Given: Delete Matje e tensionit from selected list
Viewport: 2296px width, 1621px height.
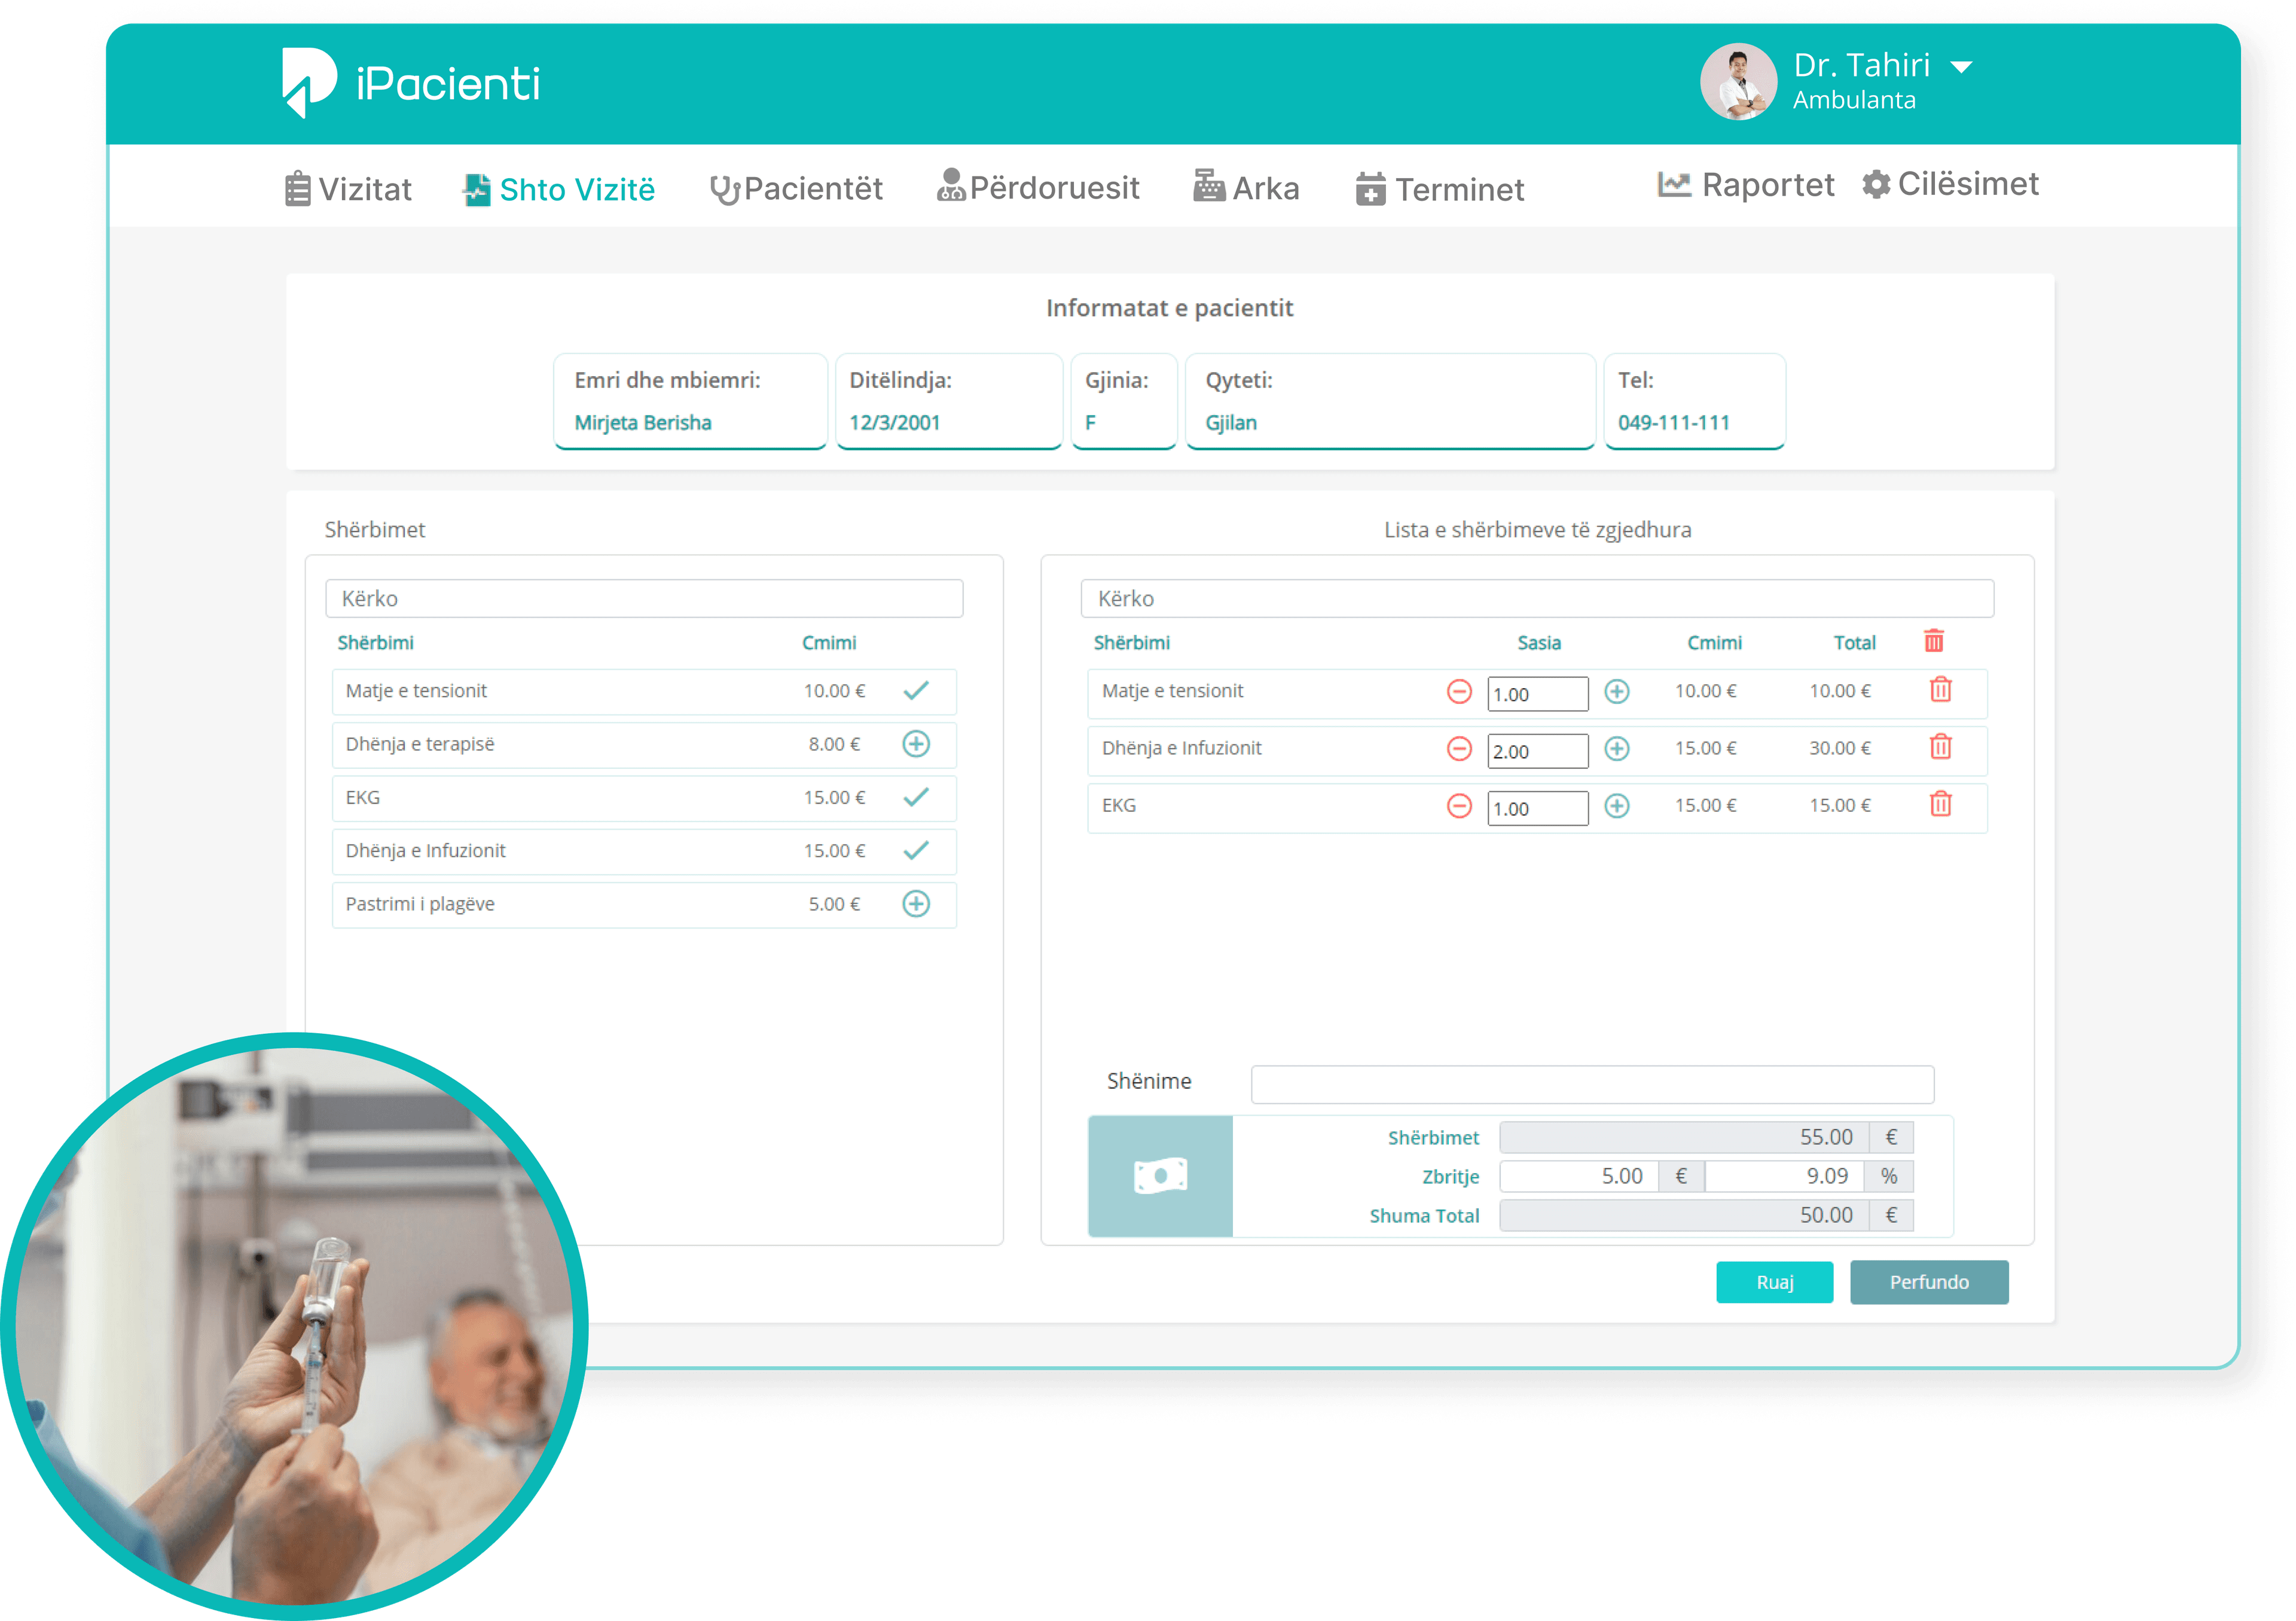Looking at the screenshot, I should coord(1940,690).
